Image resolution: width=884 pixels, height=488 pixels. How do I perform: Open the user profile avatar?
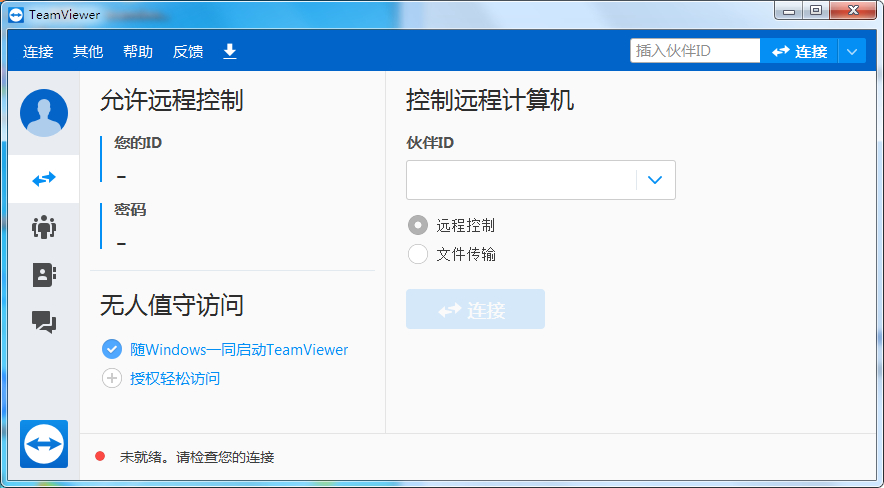pyautogui.click(x=44, y=113)
